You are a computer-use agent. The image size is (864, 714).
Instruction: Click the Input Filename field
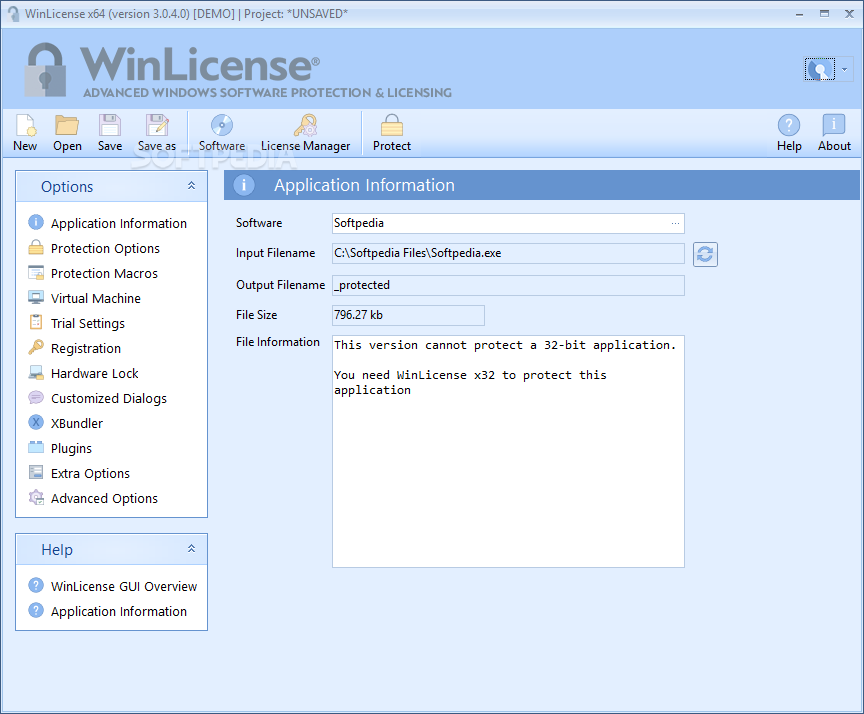[508, 253]
